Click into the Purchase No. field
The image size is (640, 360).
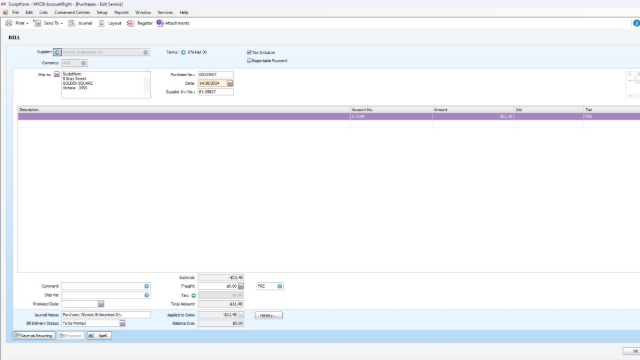(216, 75)
